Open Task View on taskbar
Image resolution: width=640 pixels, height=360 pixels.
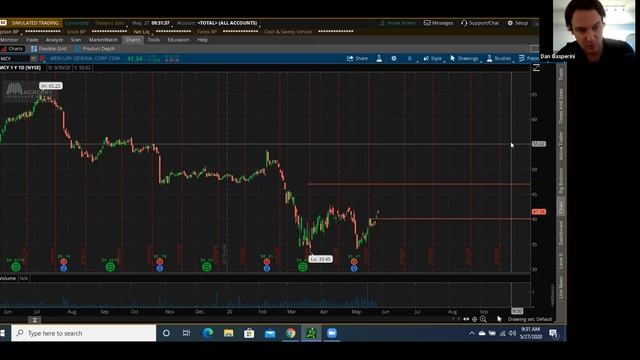tap(187, 333)
